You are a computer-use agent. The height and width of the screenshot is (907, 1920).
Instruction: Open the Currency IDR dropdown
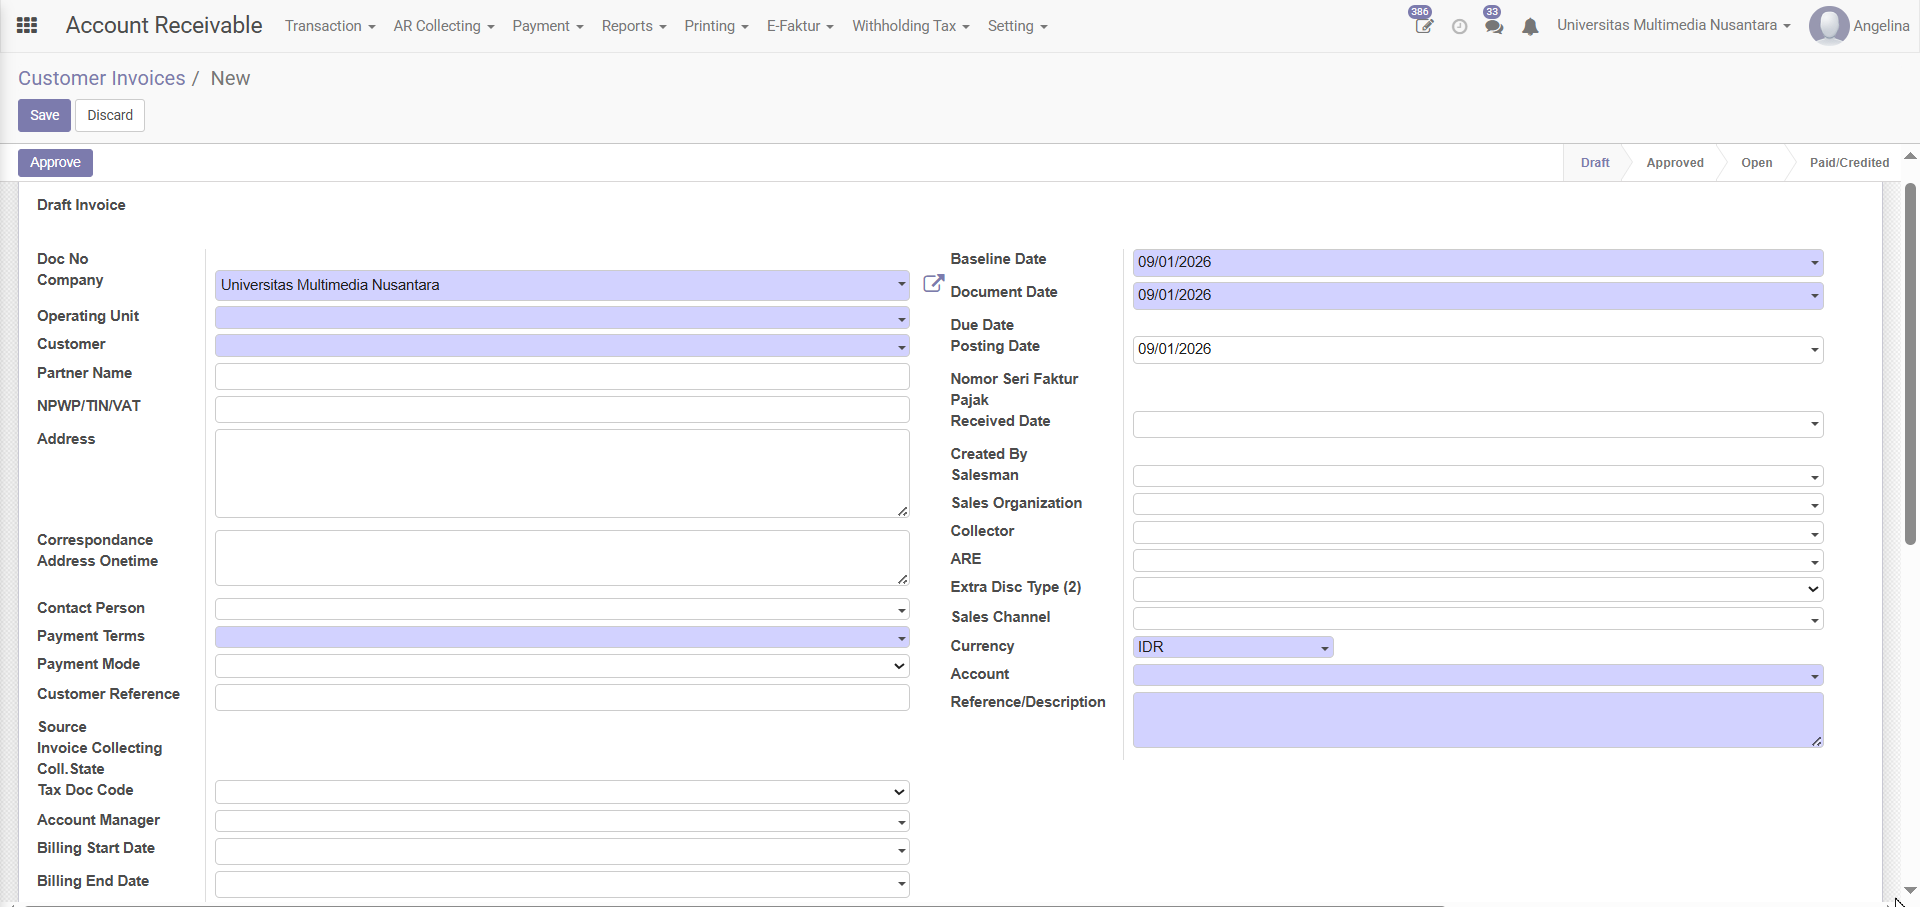pos(1324,648)
